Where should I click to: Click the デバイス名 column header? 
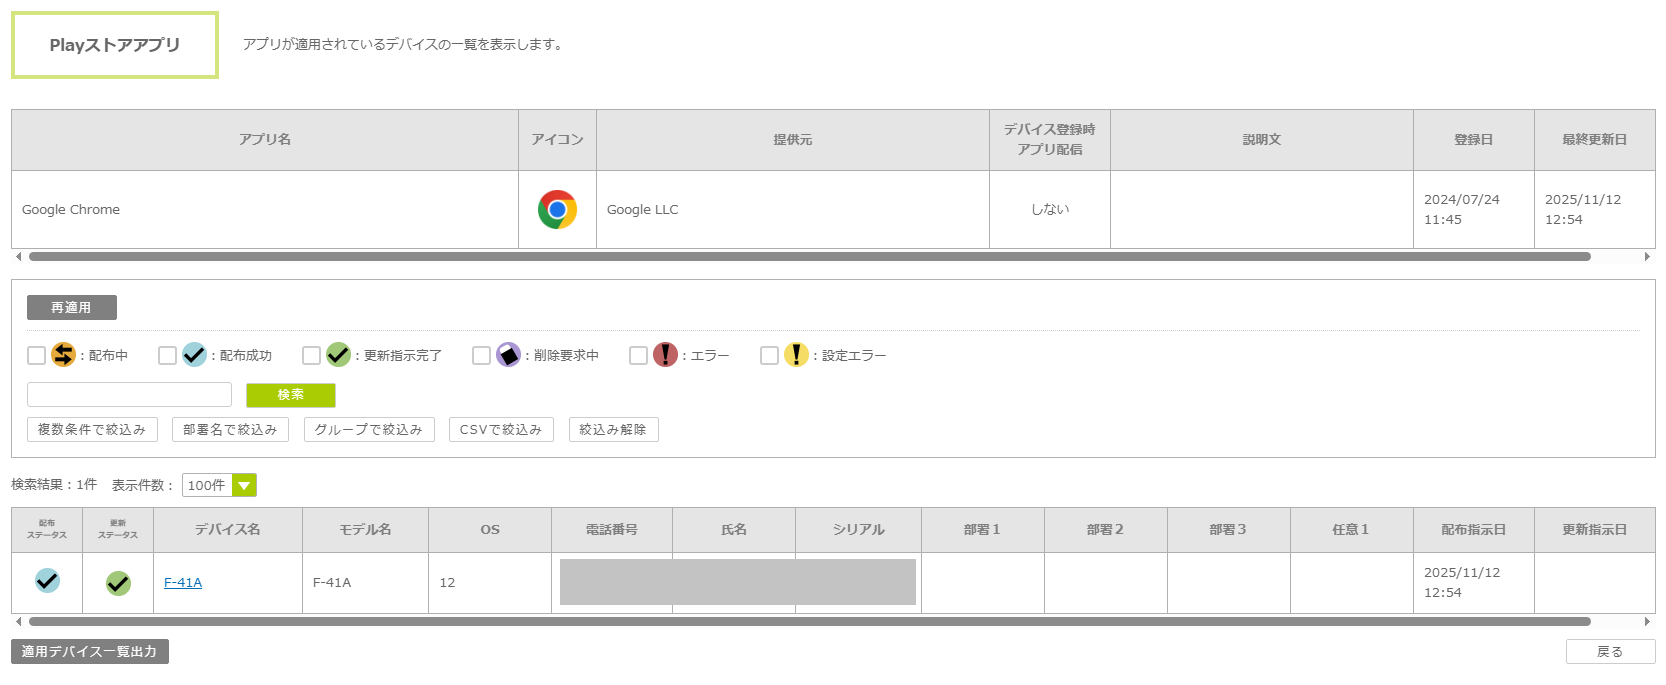point(227,530)
